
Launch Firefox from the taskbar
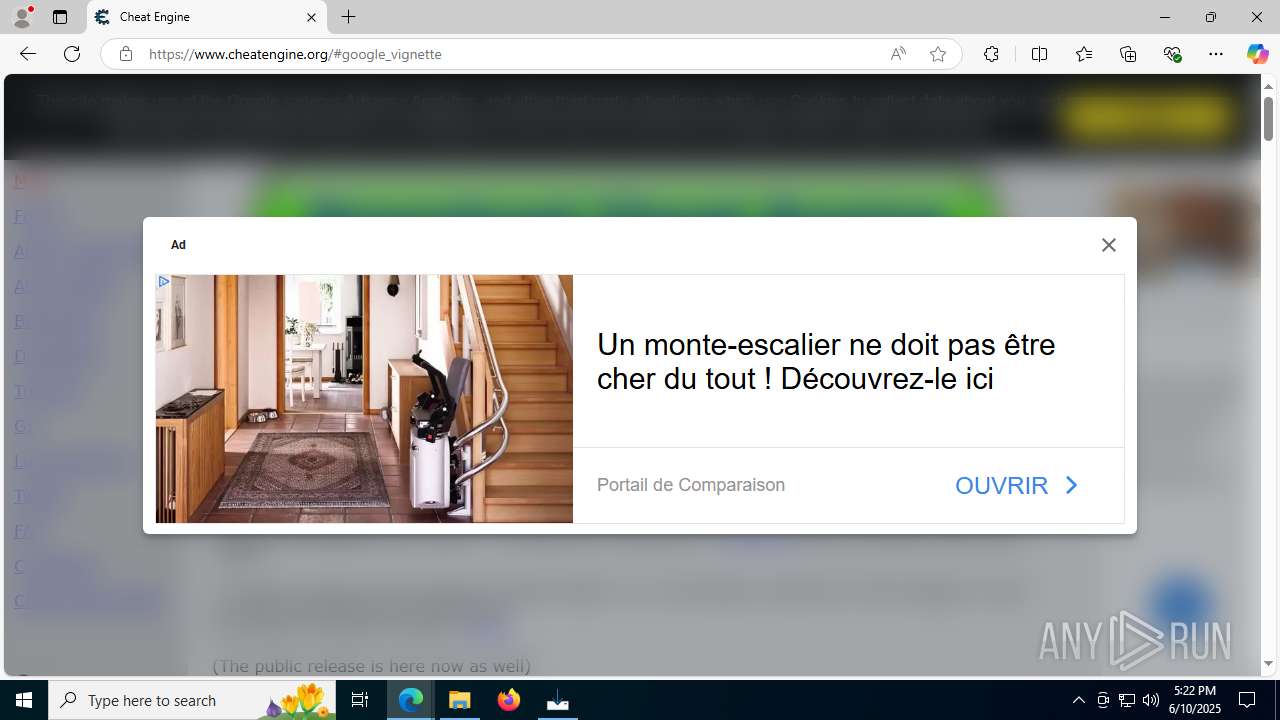coord(509,700)
